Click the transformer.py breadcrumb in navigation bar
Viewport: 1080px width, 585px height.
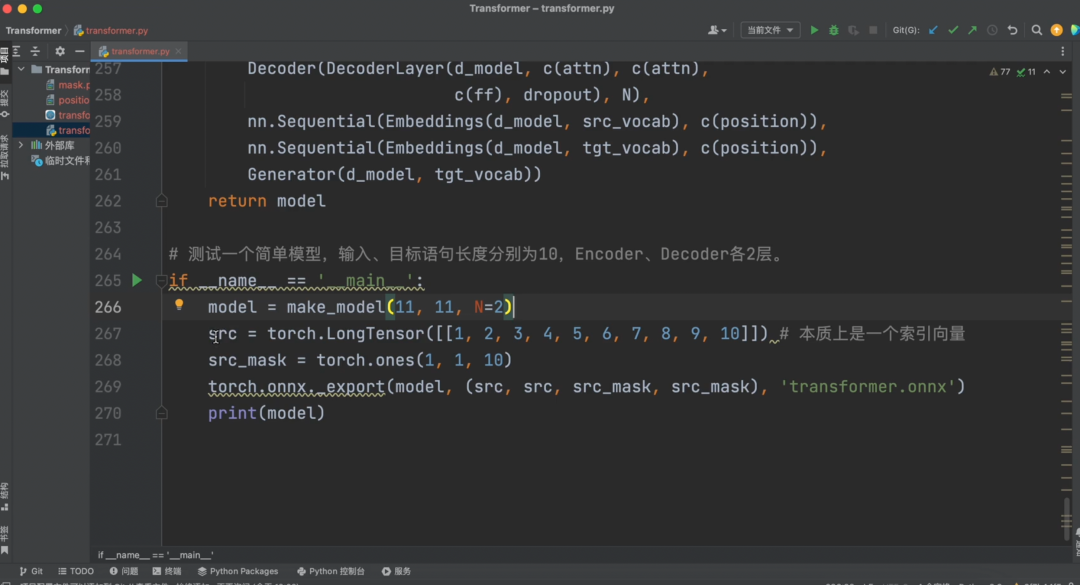(x=111, y=30)
